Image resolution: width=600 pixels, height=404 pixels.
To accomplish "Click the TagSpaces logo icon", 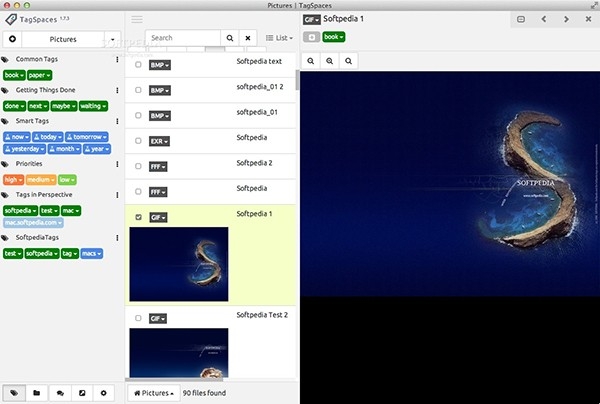I will (11, 19).
